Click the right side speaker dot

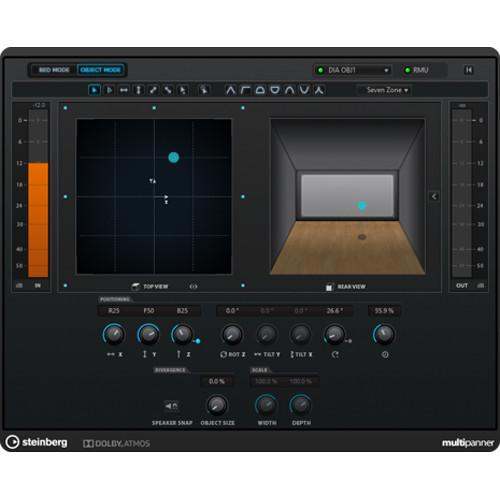(243, 197)
